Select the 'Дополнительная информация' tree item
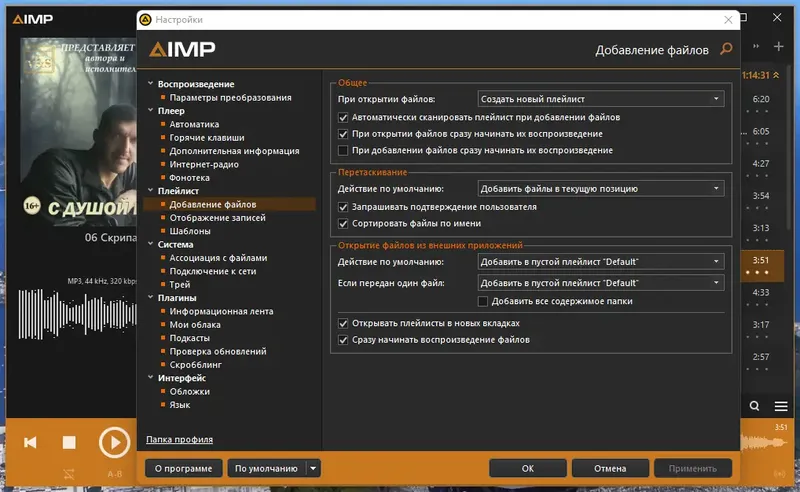This screenshot has height=492, width=800. pyautogui.click(x=234, y=151)
